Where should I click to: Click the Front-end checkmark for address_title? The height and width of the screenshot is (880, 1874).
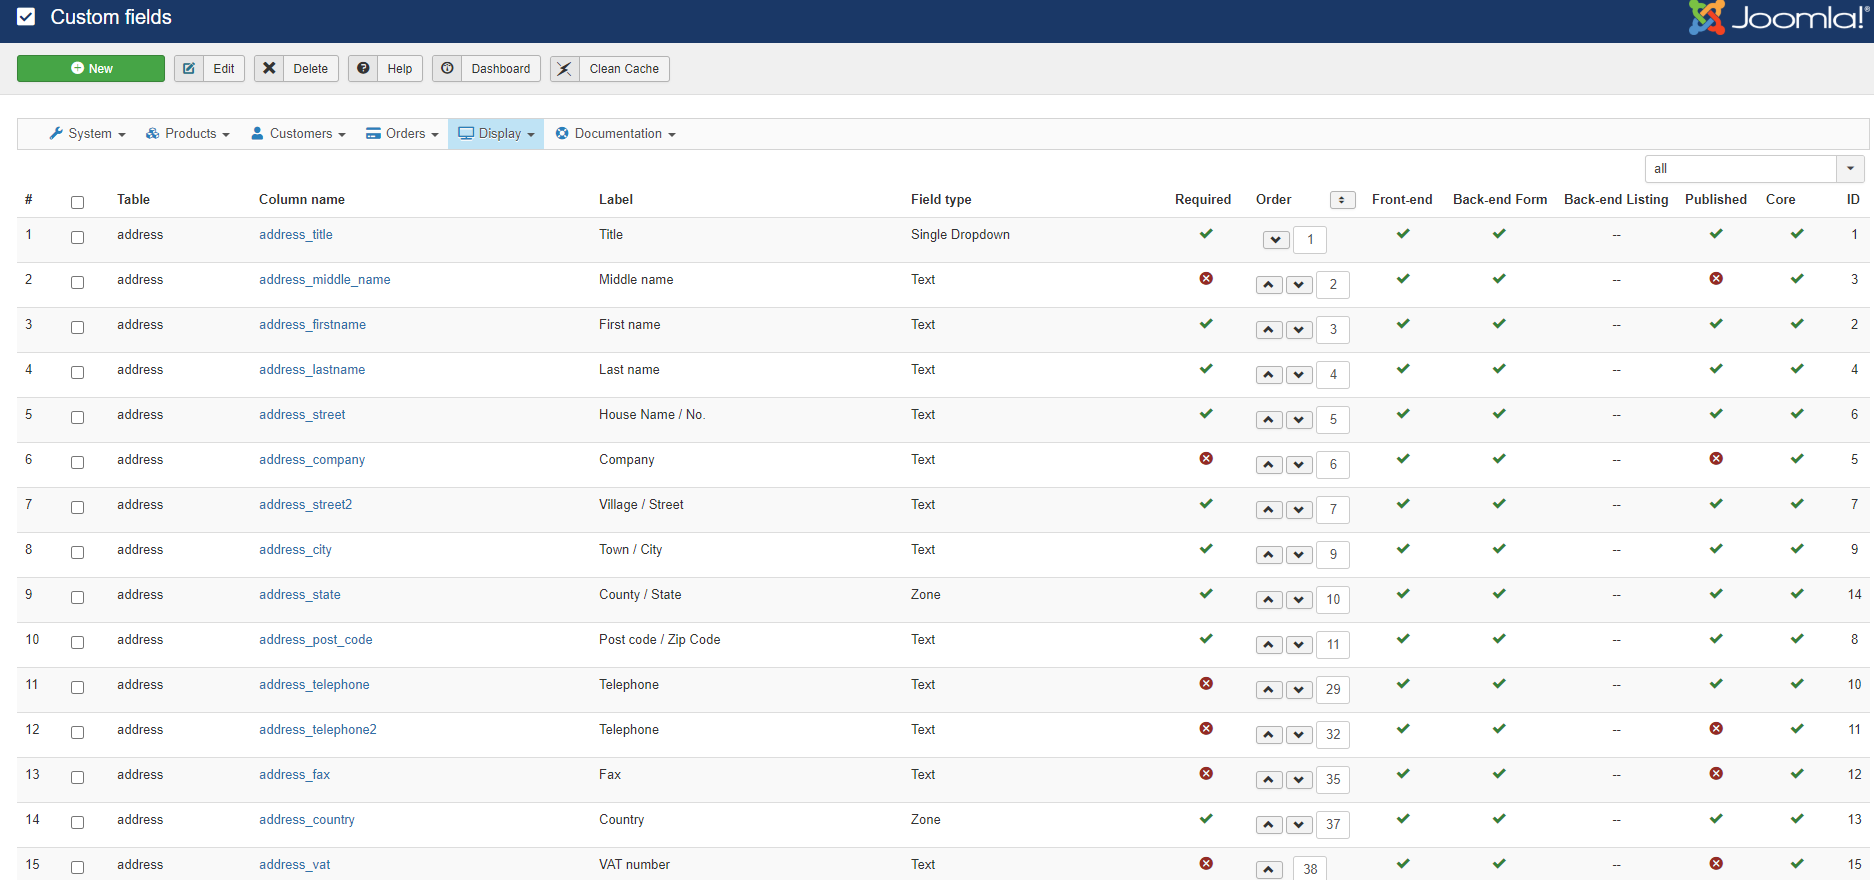(x=1403, y=234)
